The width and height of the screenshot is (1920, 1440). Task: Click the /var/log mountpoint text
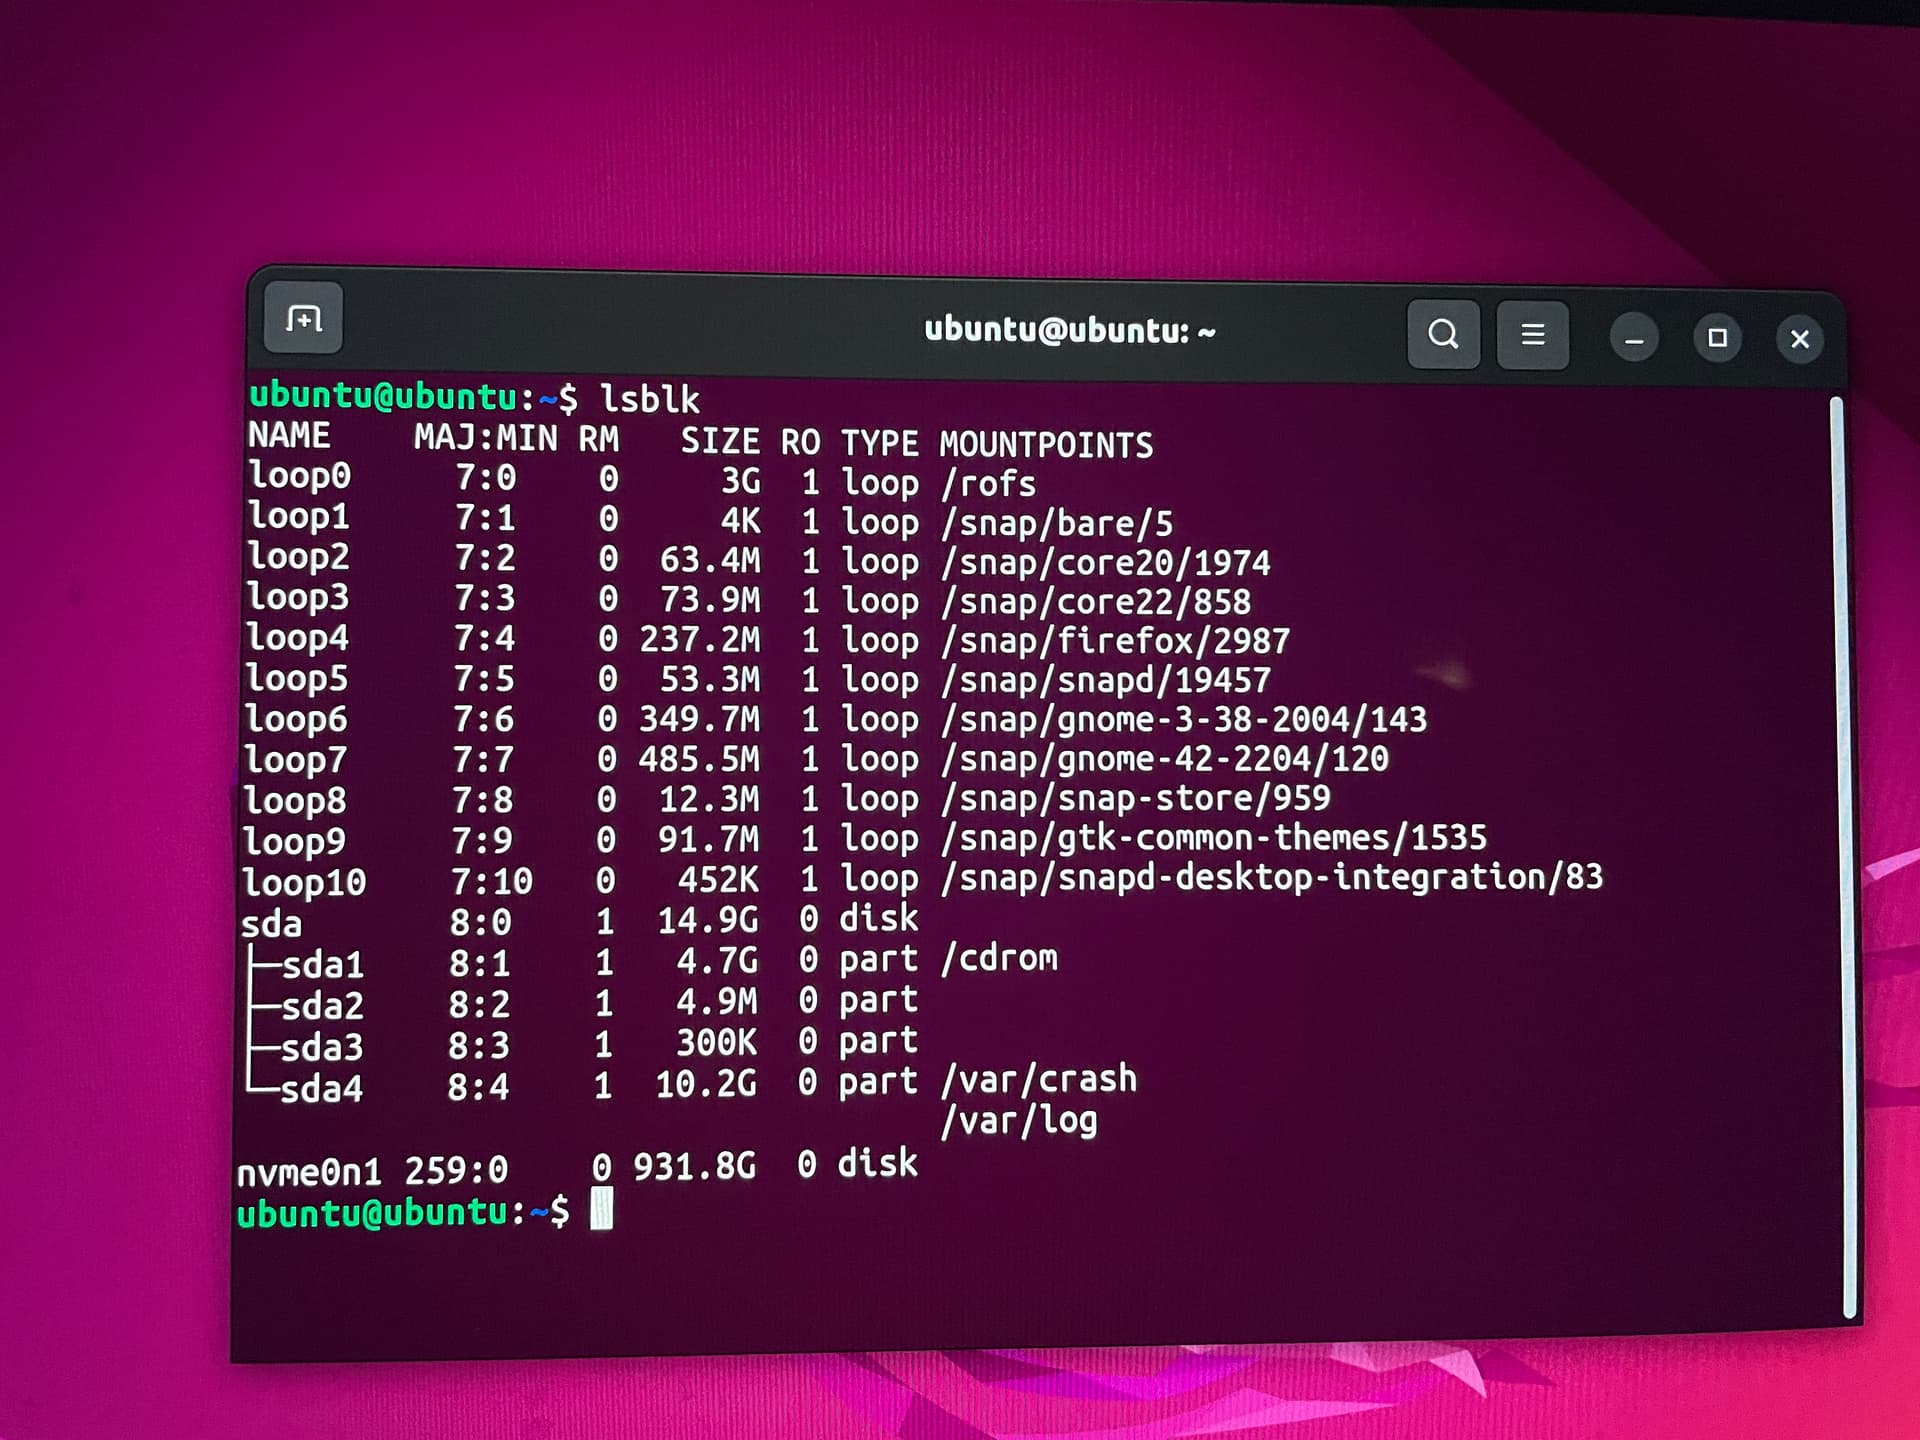click(1018, 1120)
